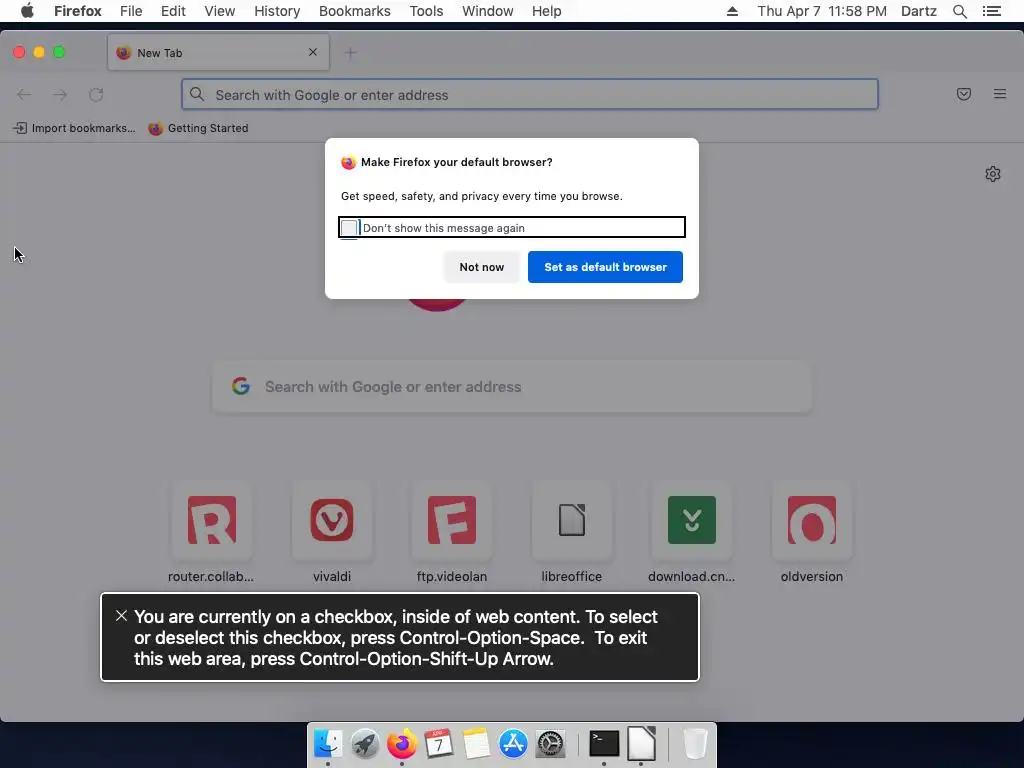Viewport: 1024px width, 768px height.
Task: Click Set as default browser
Action: [x=605, y=267]
